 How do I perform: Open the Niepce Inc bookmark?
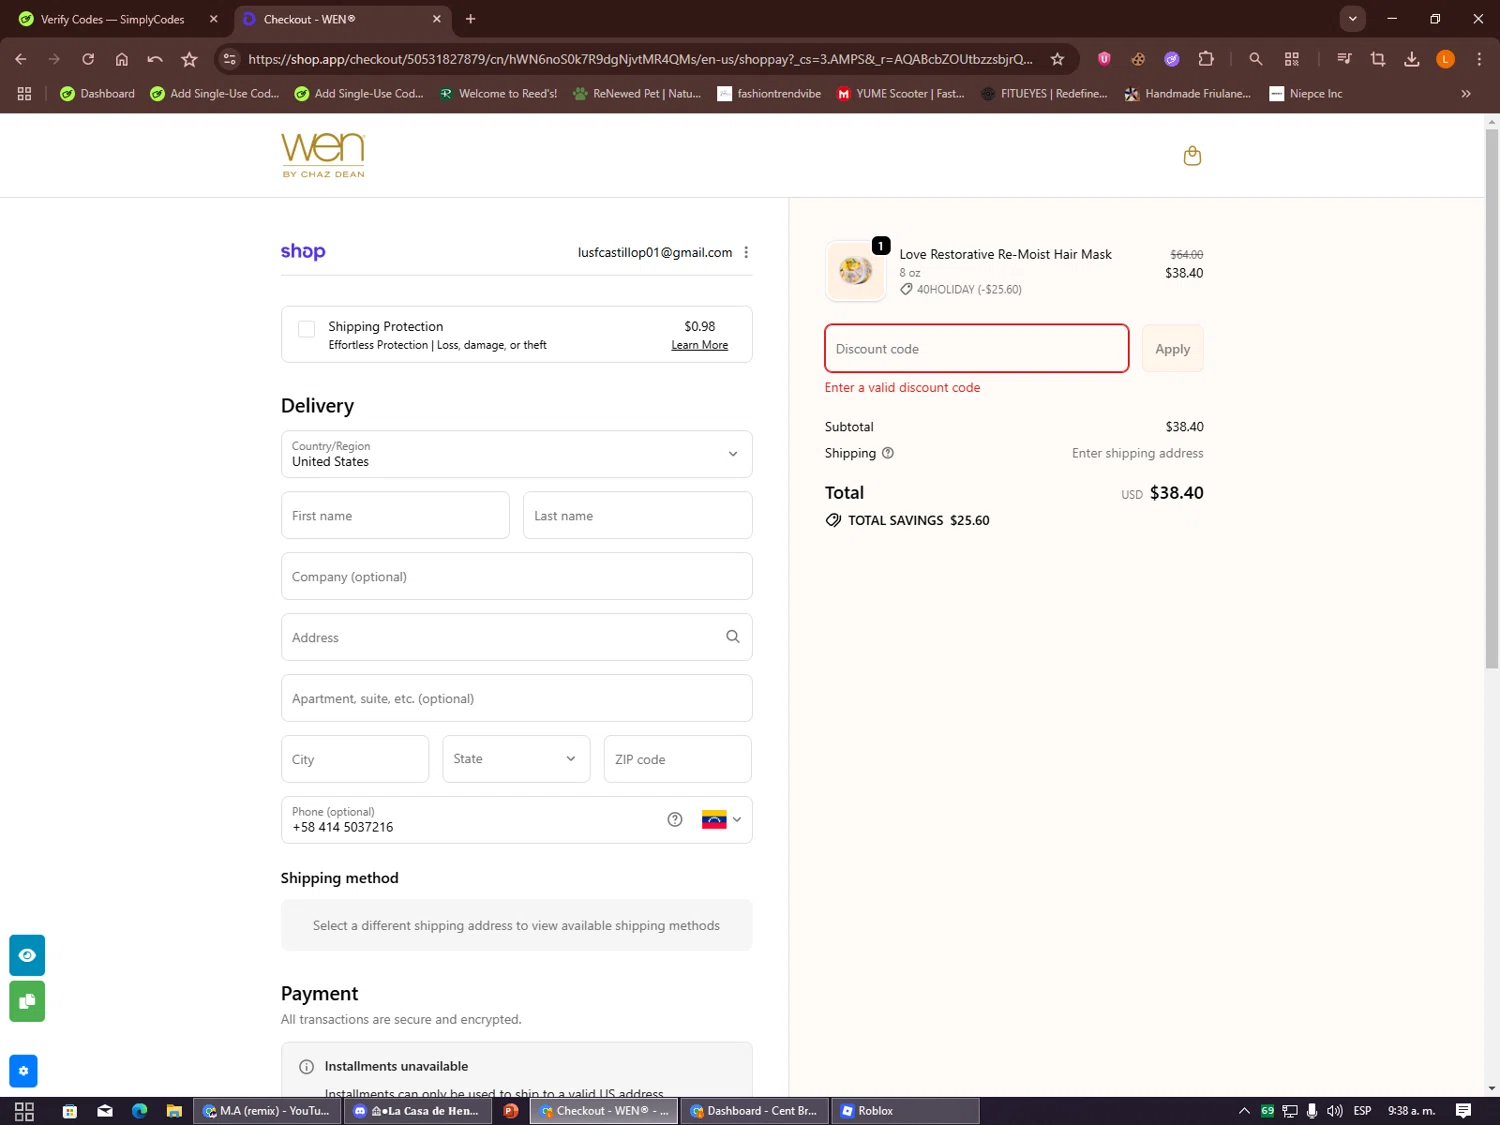tap(1305, 94)
